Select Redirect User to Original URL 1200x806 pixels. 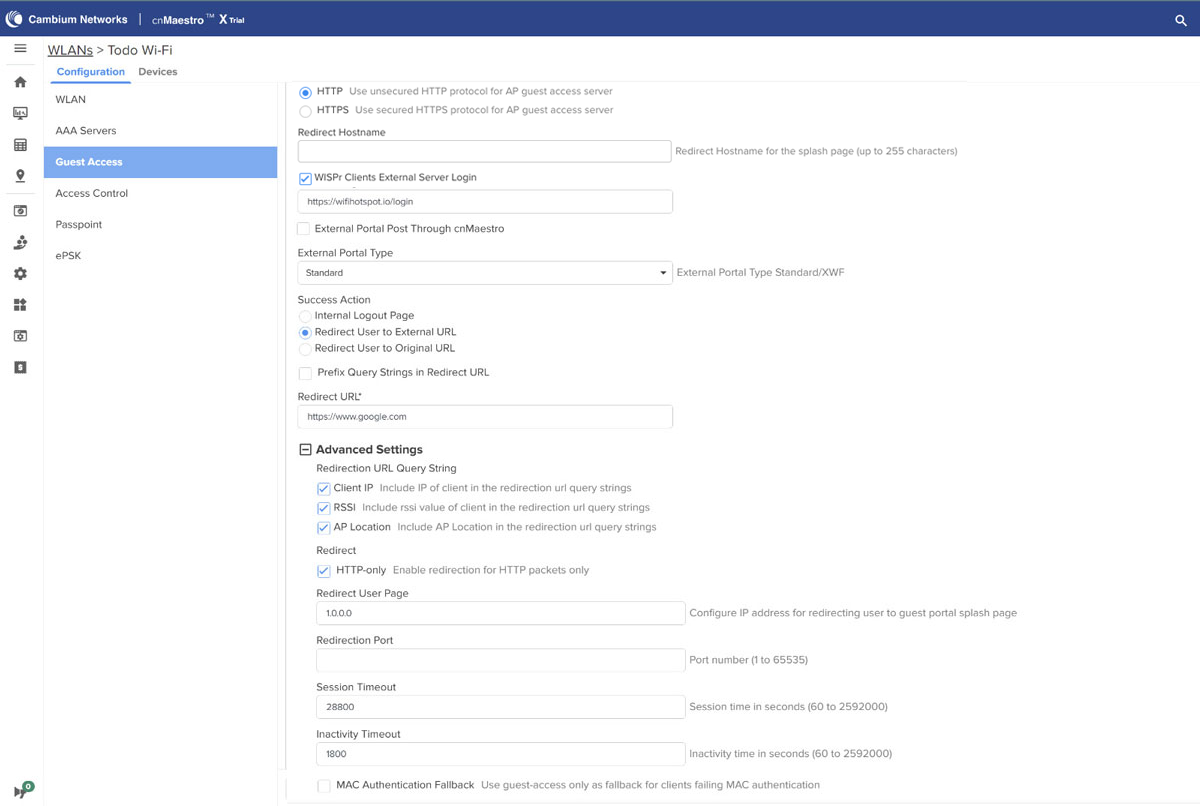click(x=306, y=349)
